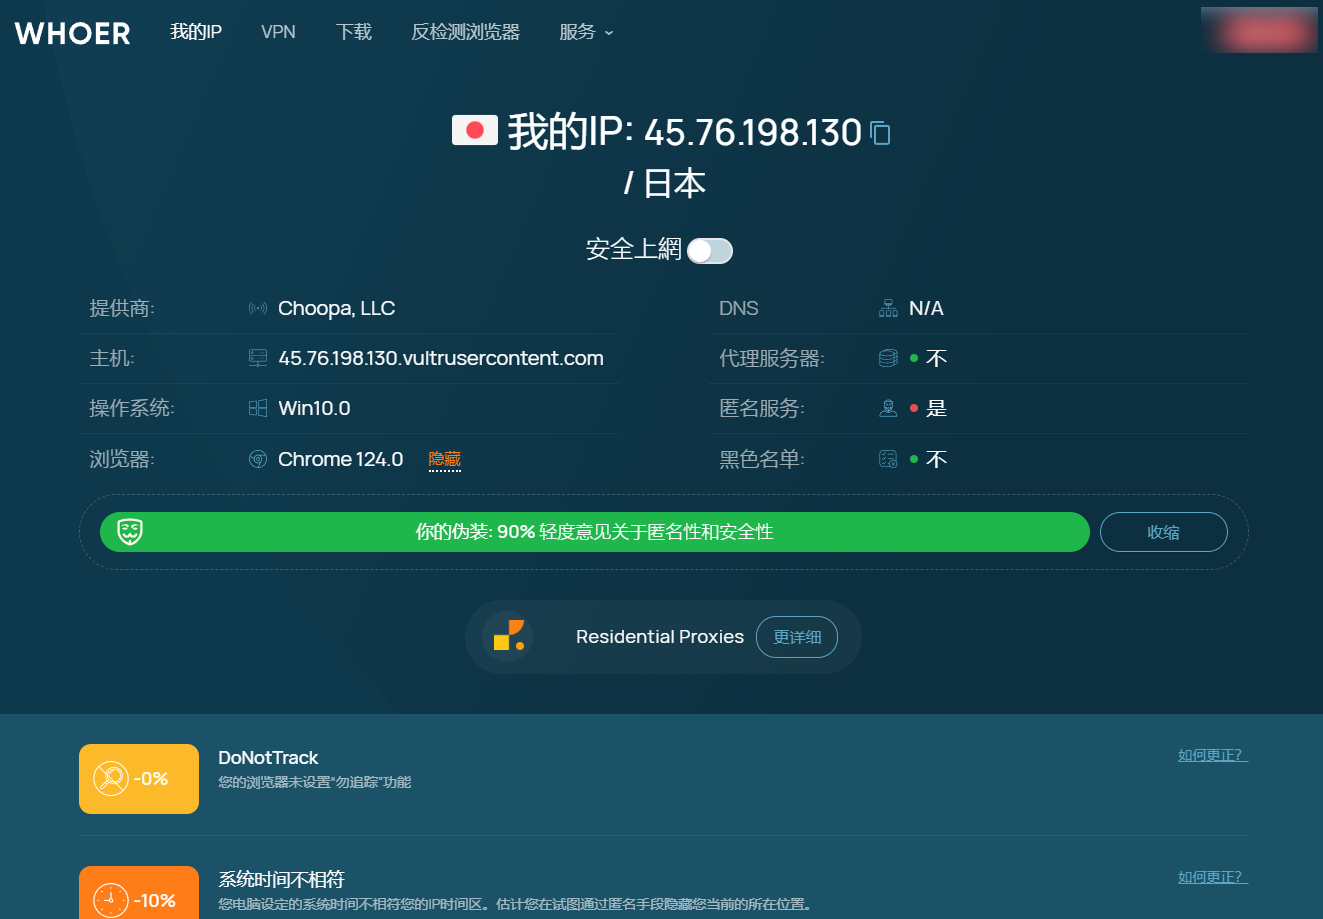Click the DoNotTrack heading
The height and width of the screenshot is (919, 1323).
click(x=268, y=758)
